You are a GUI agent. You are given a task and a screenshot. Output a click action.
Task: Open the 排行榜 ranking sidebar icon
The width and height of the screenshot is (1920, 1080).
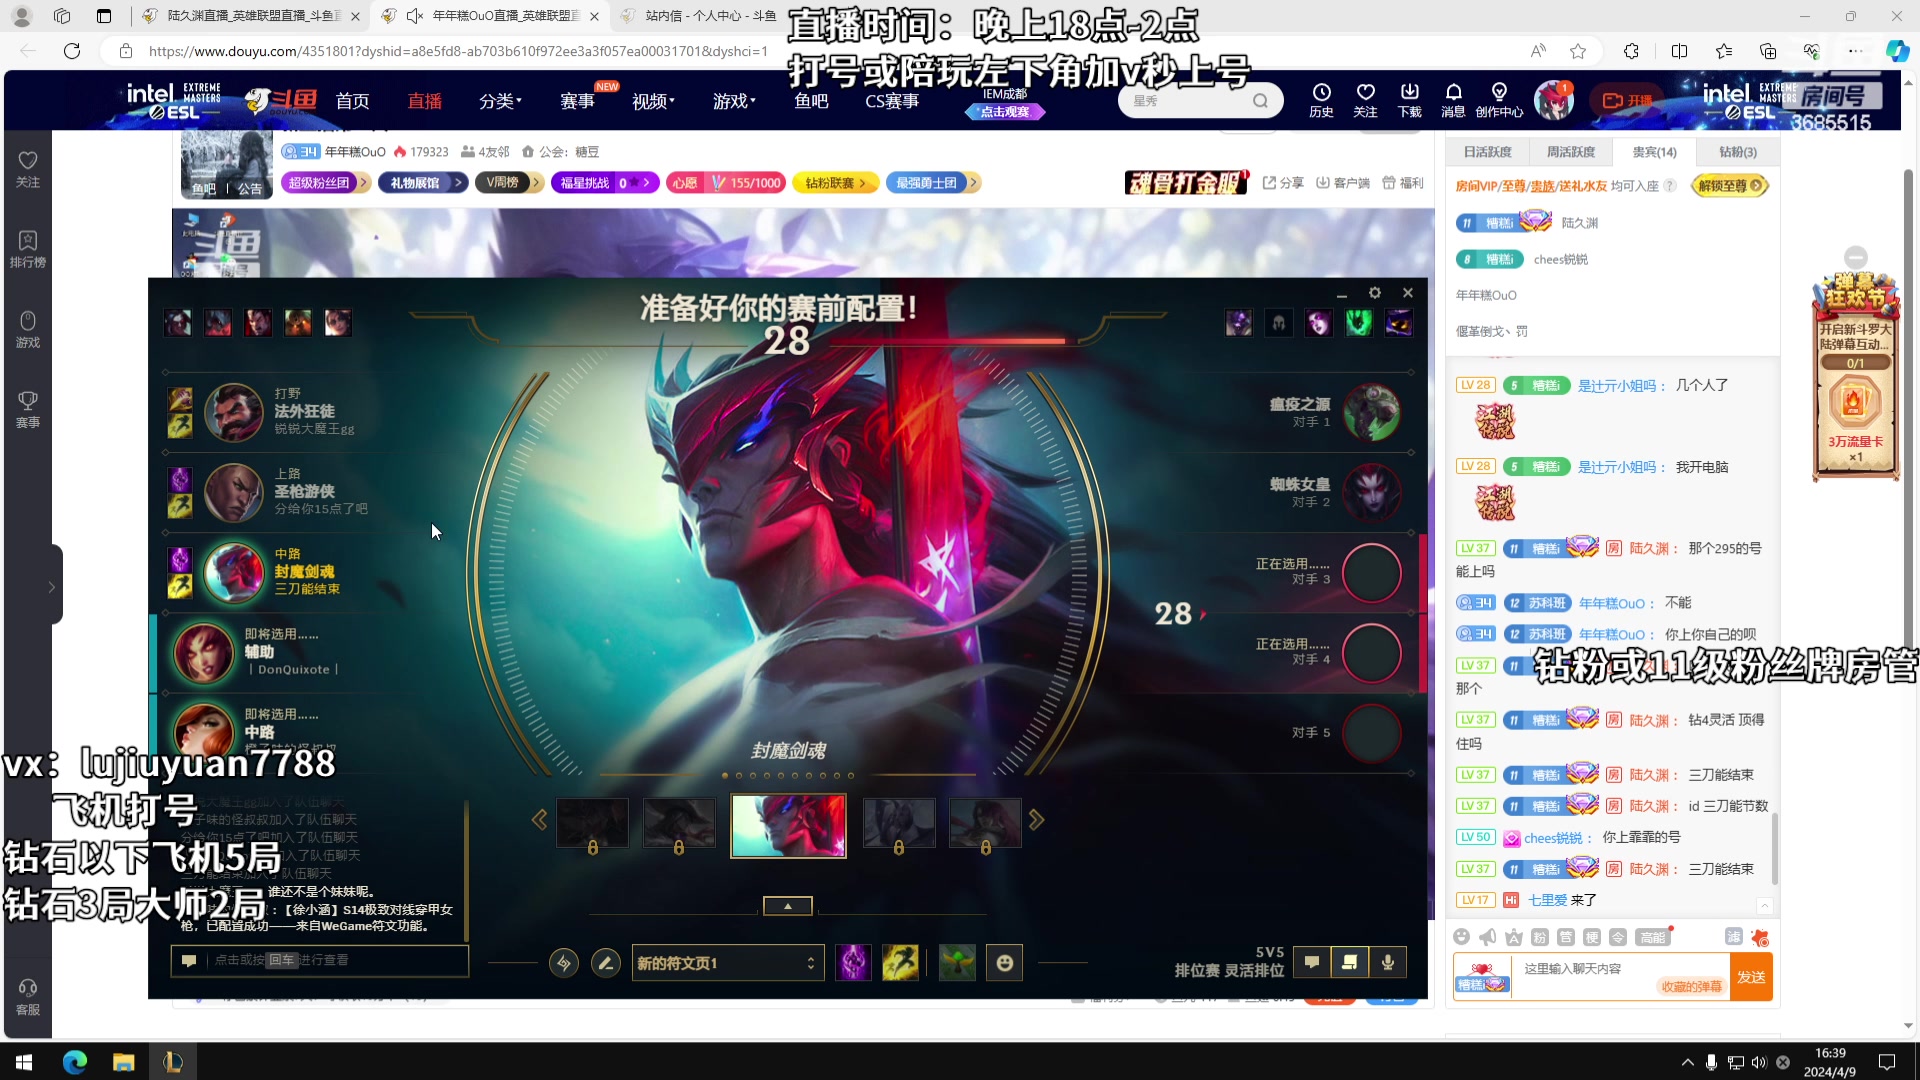pyautogui.click(x=28, y=249)
